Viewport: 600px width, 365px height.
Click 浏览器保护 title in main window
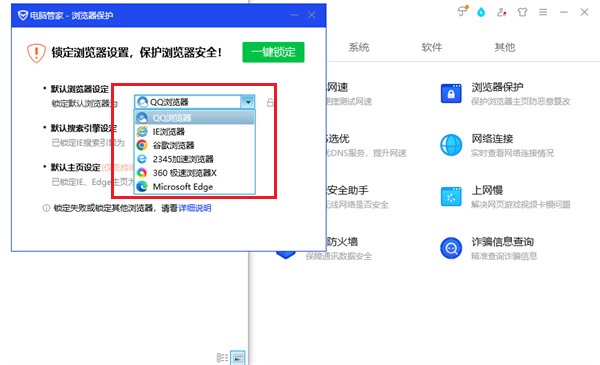click(x=497, y=87)
